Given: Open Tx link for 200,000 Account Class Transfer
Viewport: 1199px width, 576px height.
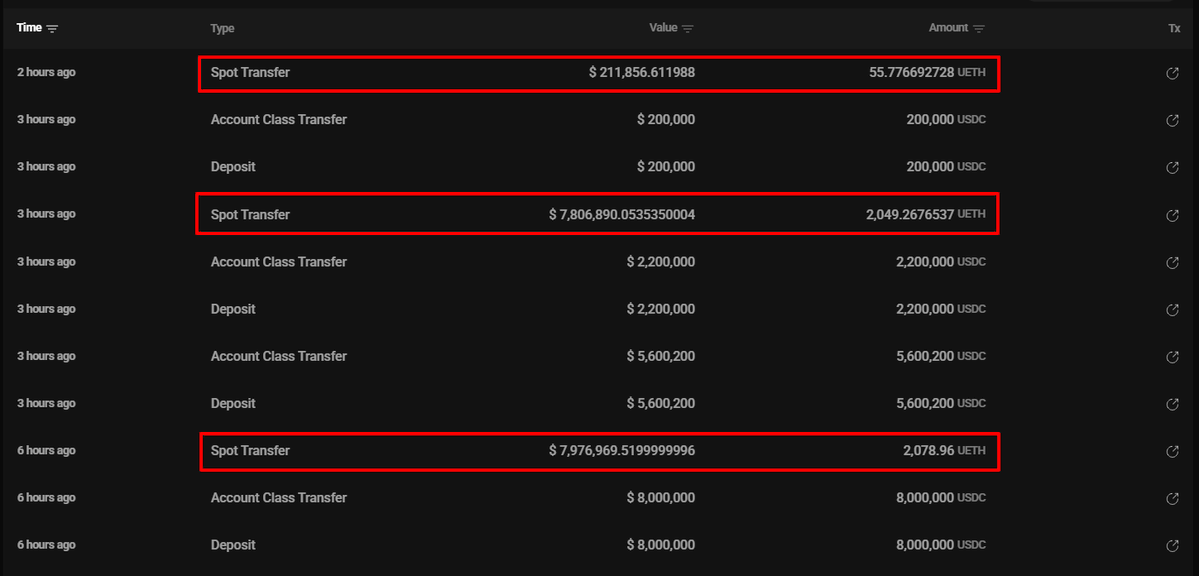Looking at the screenshot, I should click(x=1173, y=120).
